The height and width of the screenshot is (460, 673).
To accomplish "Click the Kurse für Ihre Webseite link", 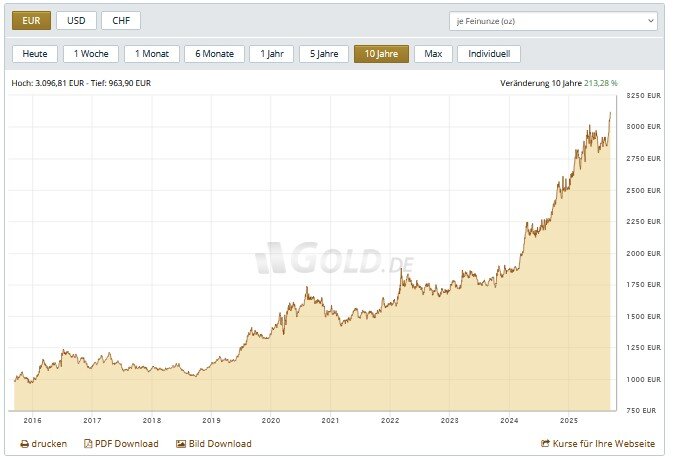I will [x=604, y=444].
